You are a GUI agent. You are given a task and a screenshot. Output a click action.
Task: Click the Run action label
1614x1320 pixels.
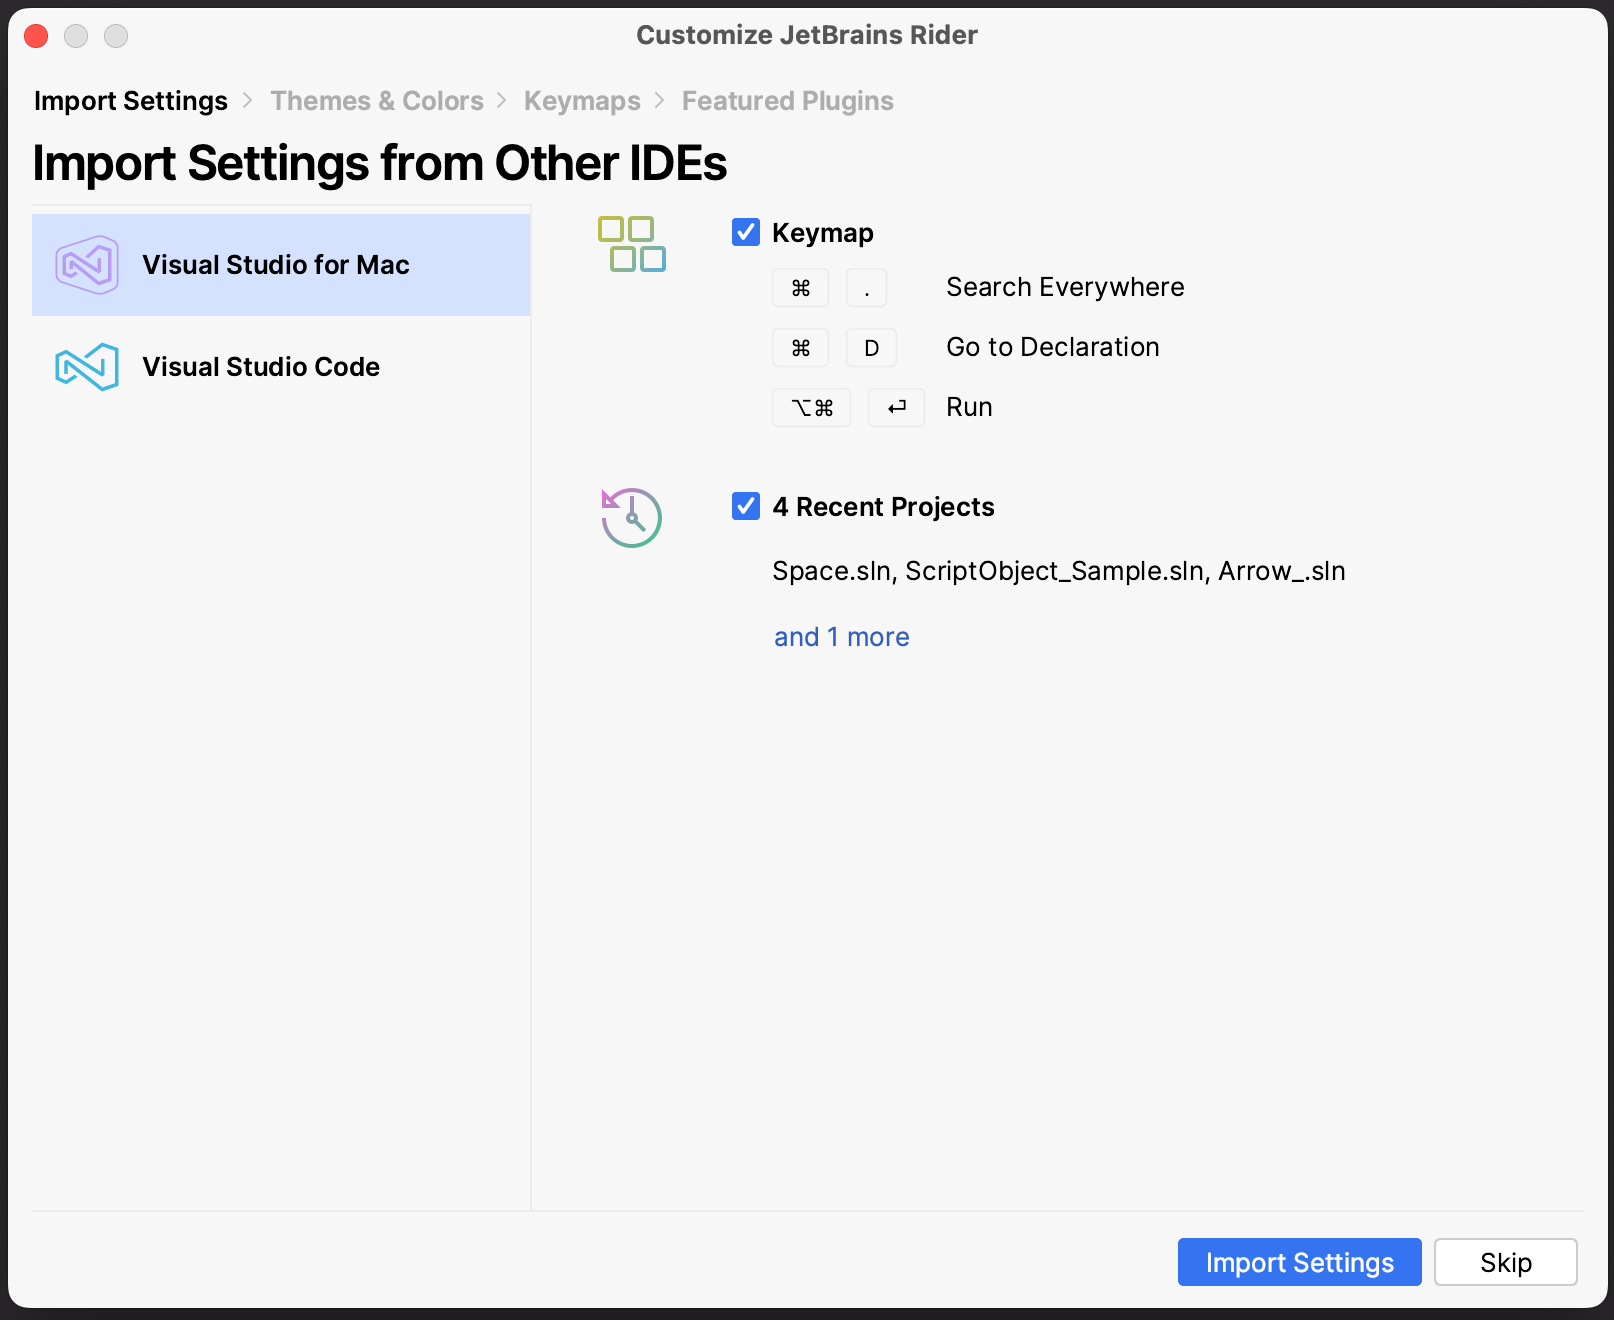point(969,407)
